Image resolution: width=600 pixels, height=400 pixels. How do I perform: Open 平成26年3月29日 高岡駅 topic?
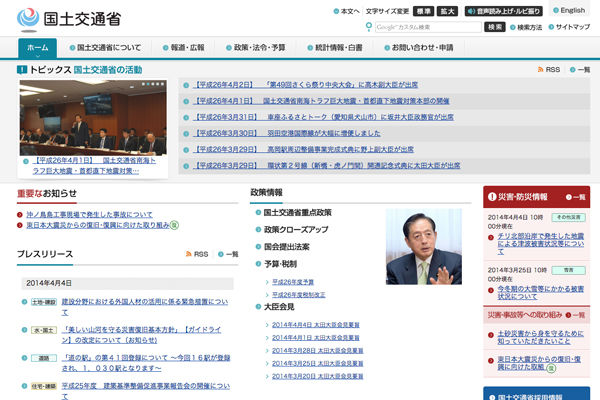pos(304,149)
